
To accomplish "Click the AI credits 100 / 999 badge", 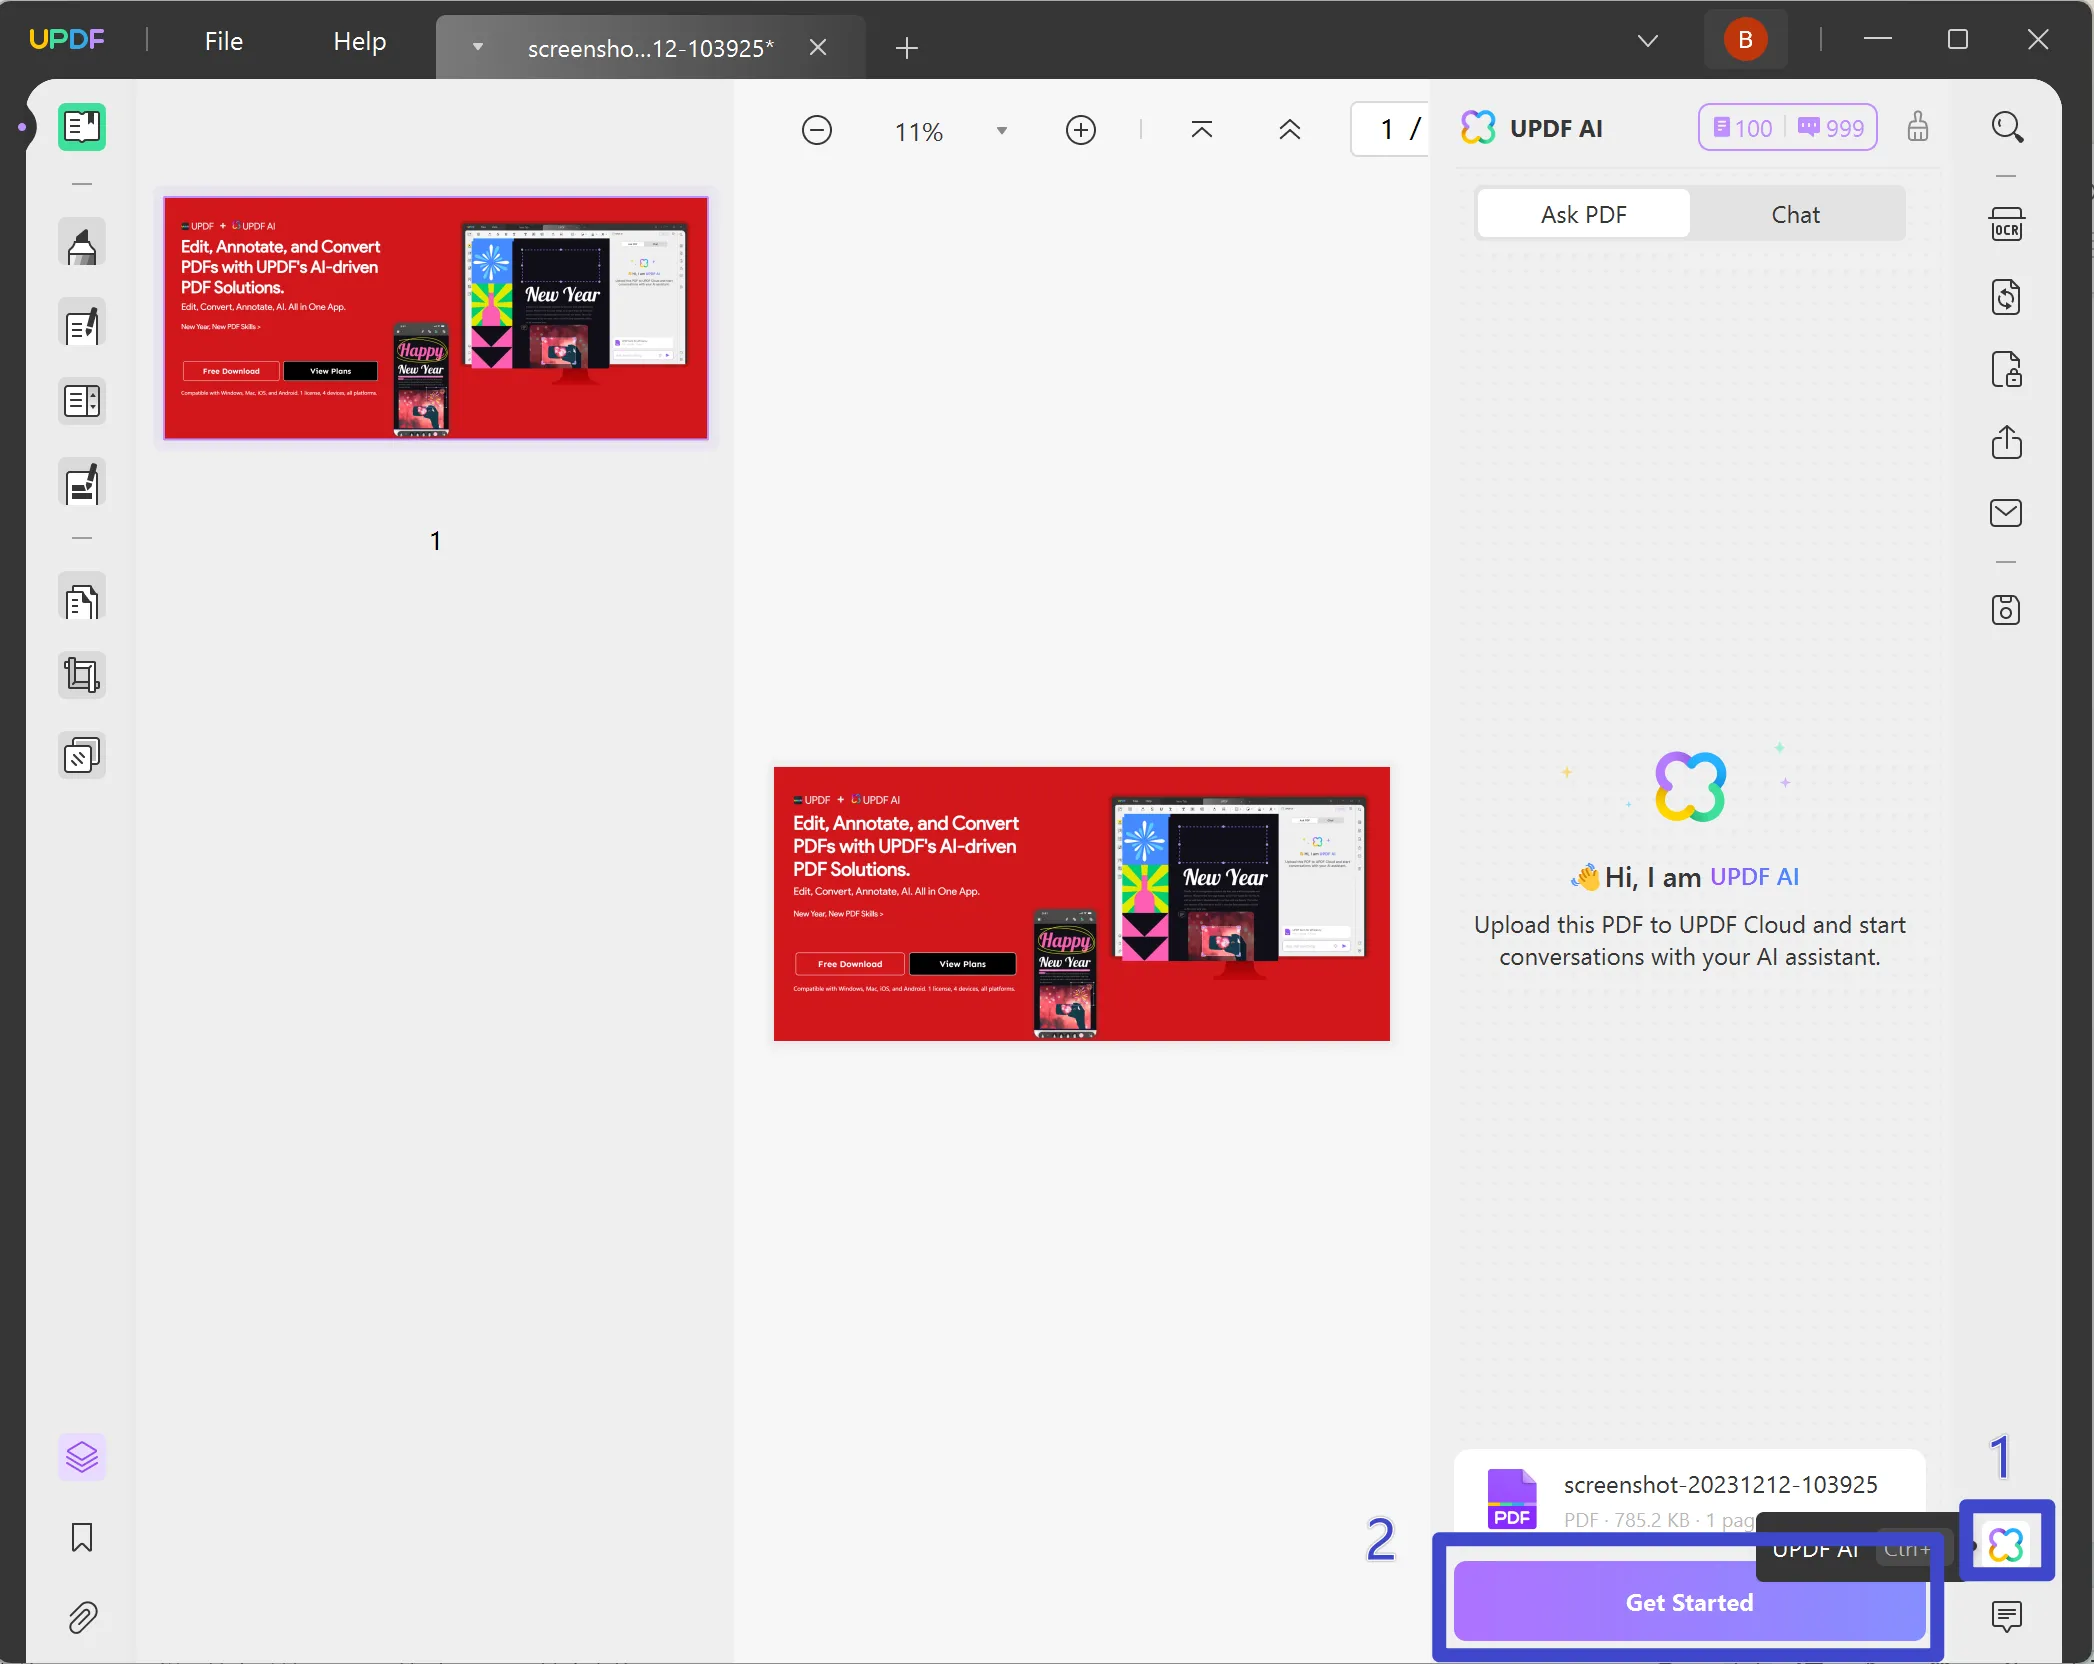I will 1788,128.
